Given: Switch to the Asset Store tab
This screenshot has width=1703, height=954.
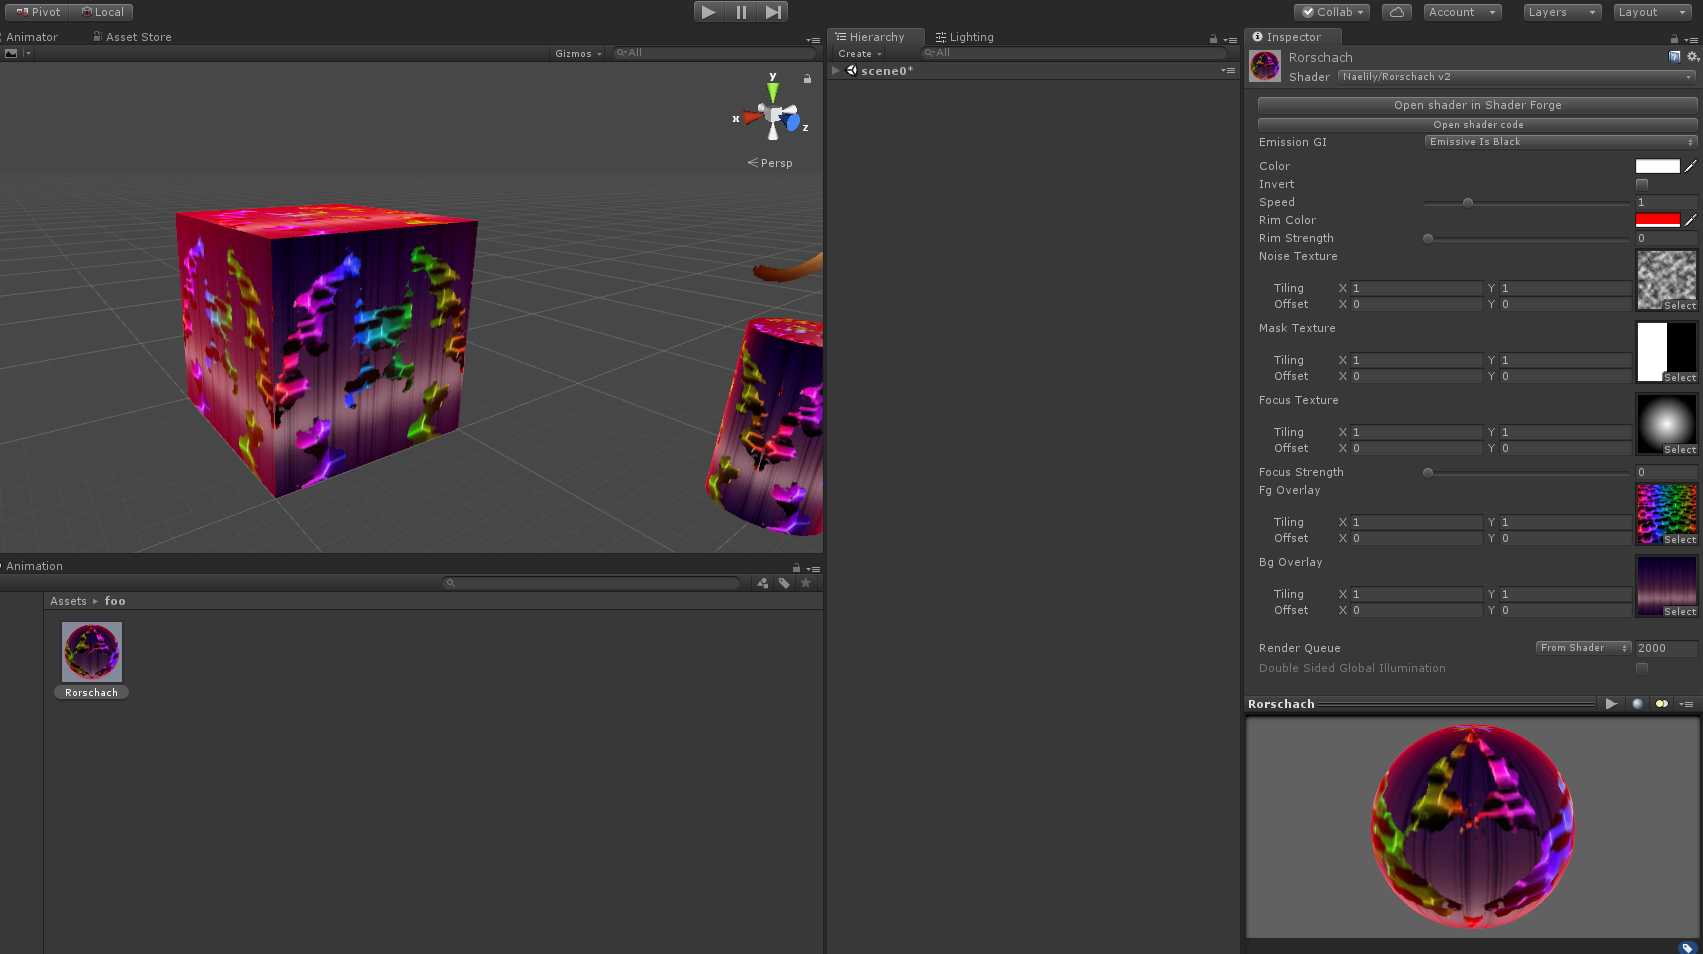Looking at the screenshot, I should [x=132, y=36].
